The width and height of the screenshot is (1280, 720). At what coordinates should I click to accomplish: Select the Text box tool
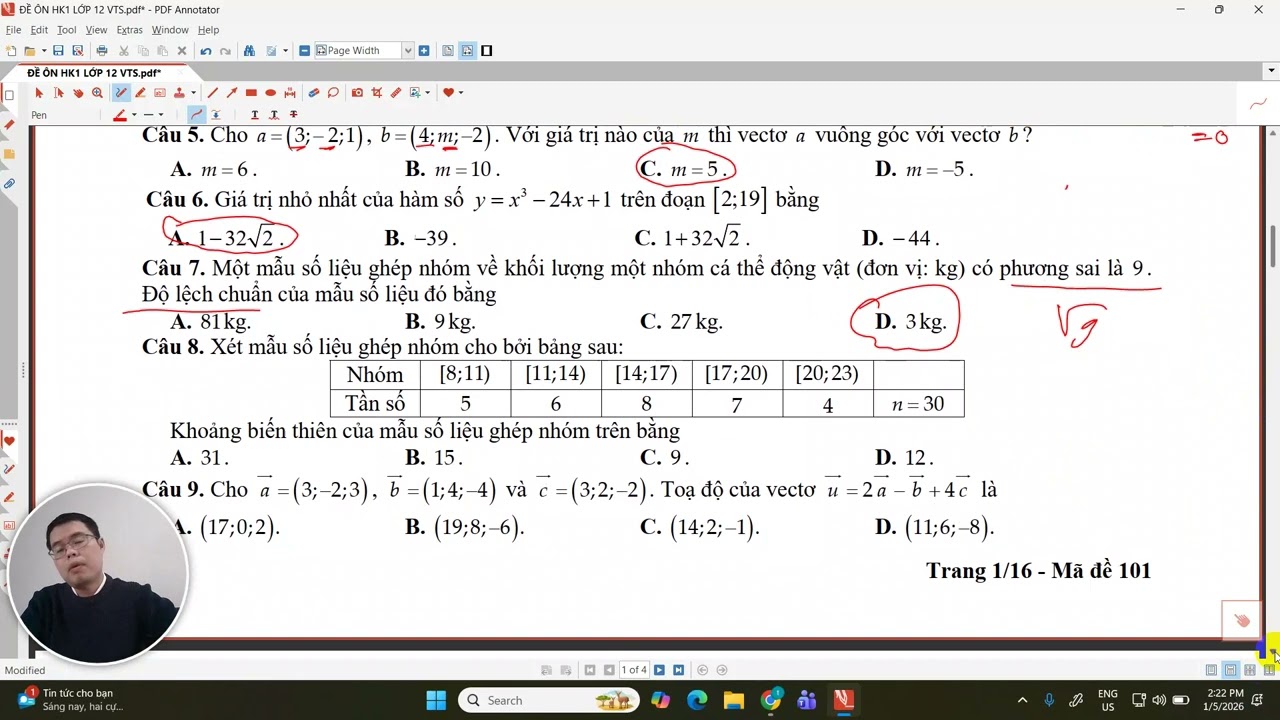click(160, 93)
